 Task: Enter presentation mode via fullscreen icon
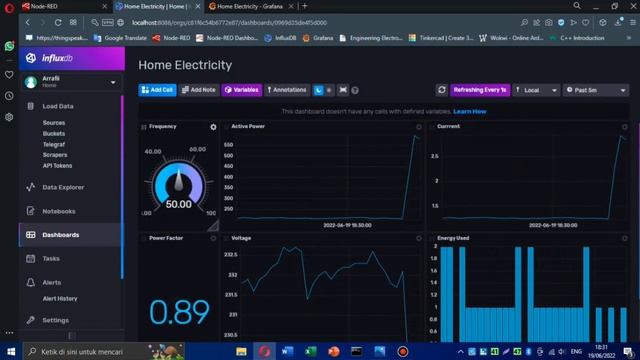pyautogui.click(x=343, y=90)
